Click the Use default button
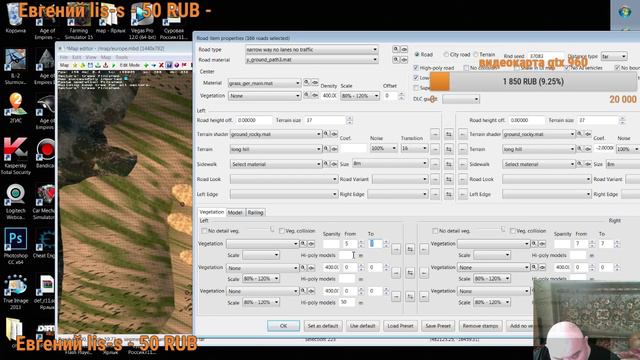The height and width of the screenshot is (360, 640). [x=362, y=326]
